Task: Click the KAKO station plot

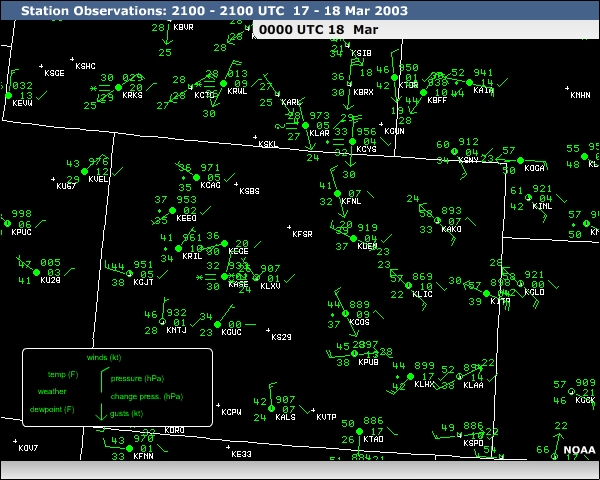Action: click(437, 220)
